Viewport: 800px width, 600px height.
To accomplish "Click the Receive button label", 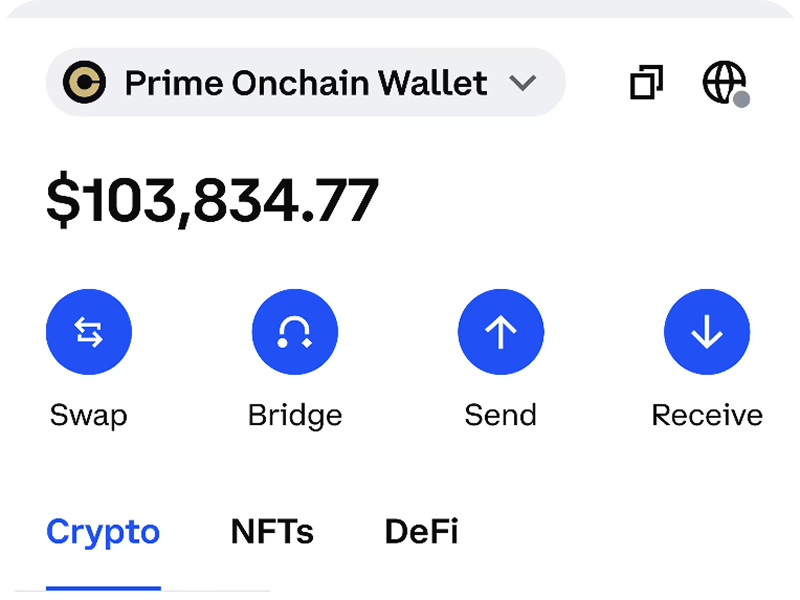I will pos(707,414).
